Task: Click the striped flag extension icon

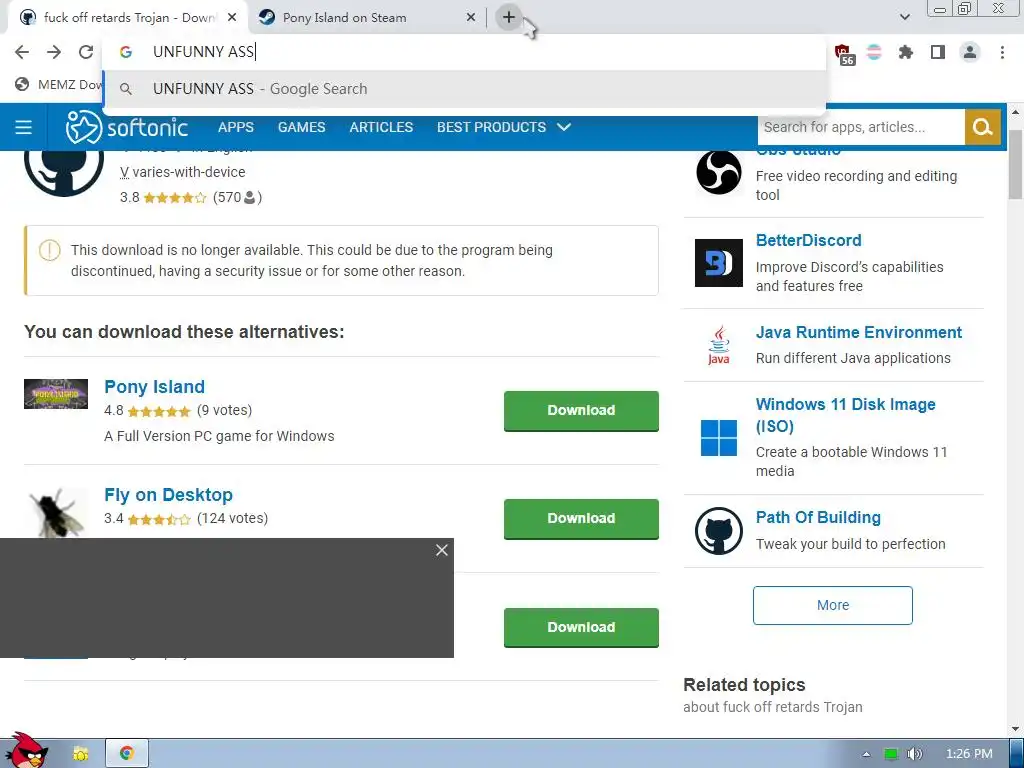Action: 874,52
